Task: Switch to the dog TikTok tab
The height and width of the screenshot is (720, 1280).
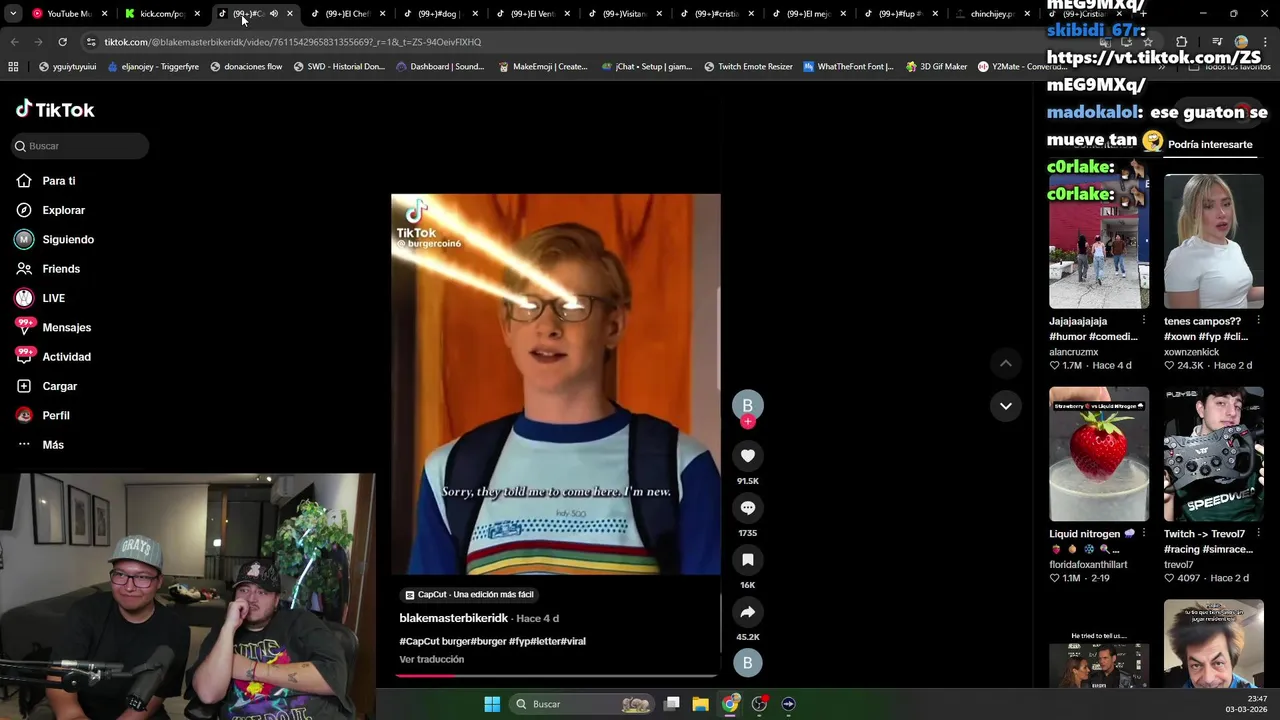Action: click(439, 14)
